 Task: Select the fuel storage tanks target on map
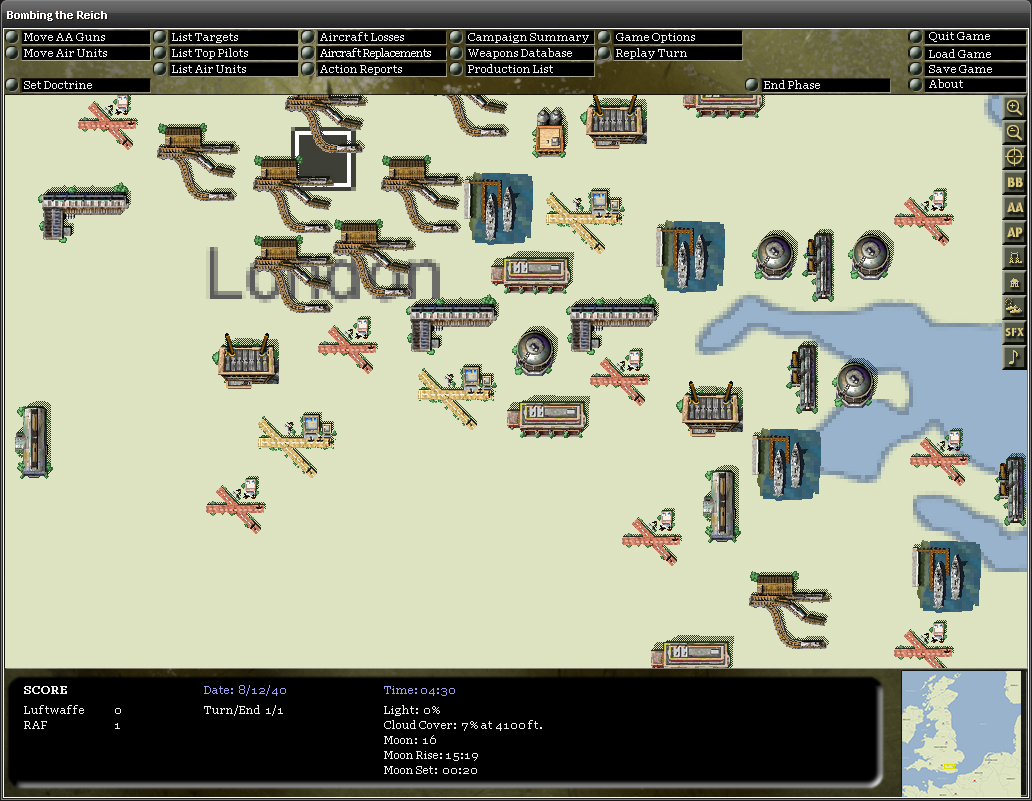click(x=550, y=132)
